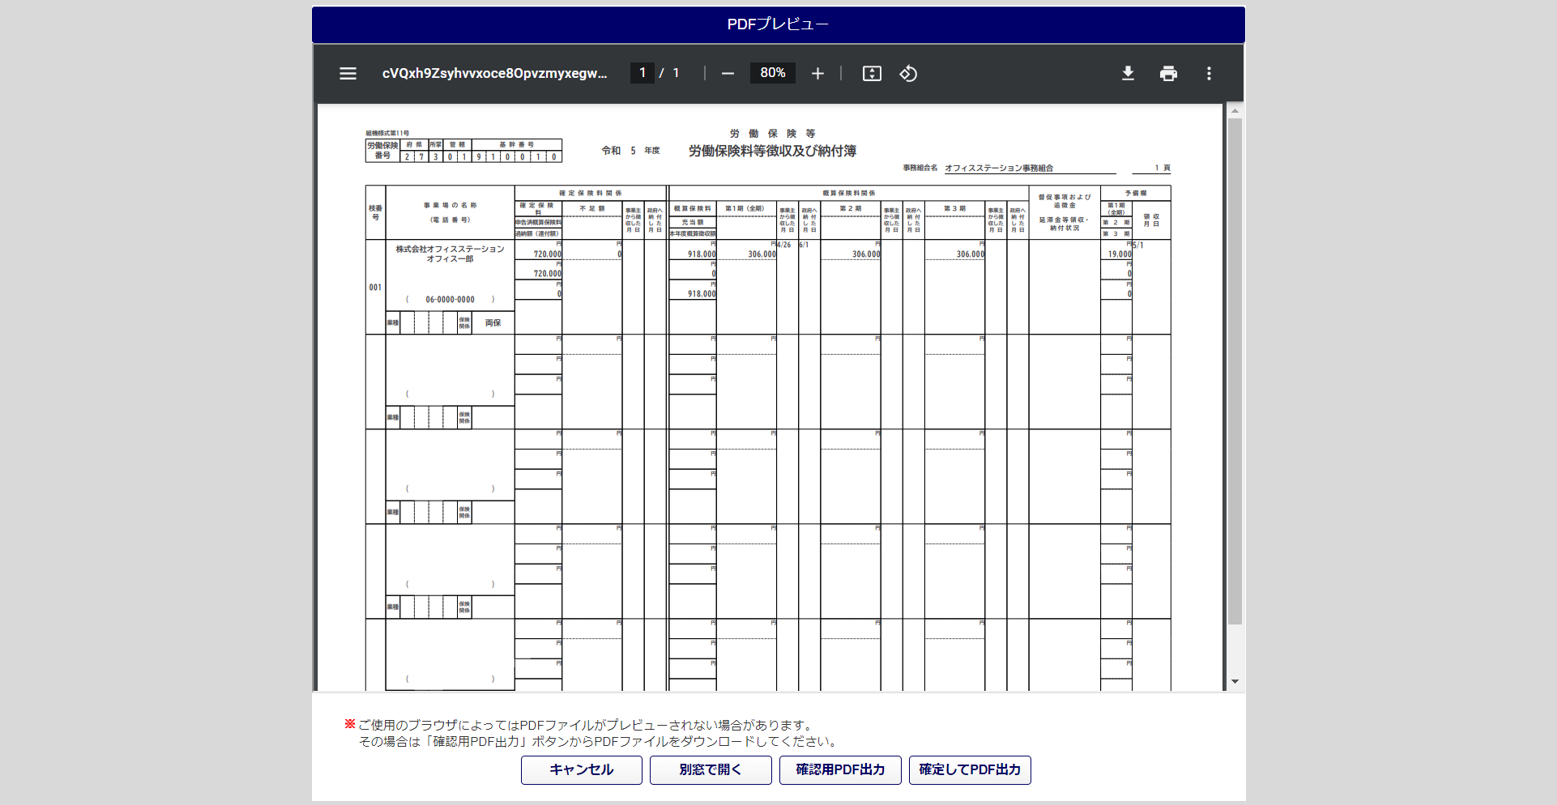This screenshot has height=805, width=1557.
Task: Download the PDF file
Action: (x=1128, y=73)
